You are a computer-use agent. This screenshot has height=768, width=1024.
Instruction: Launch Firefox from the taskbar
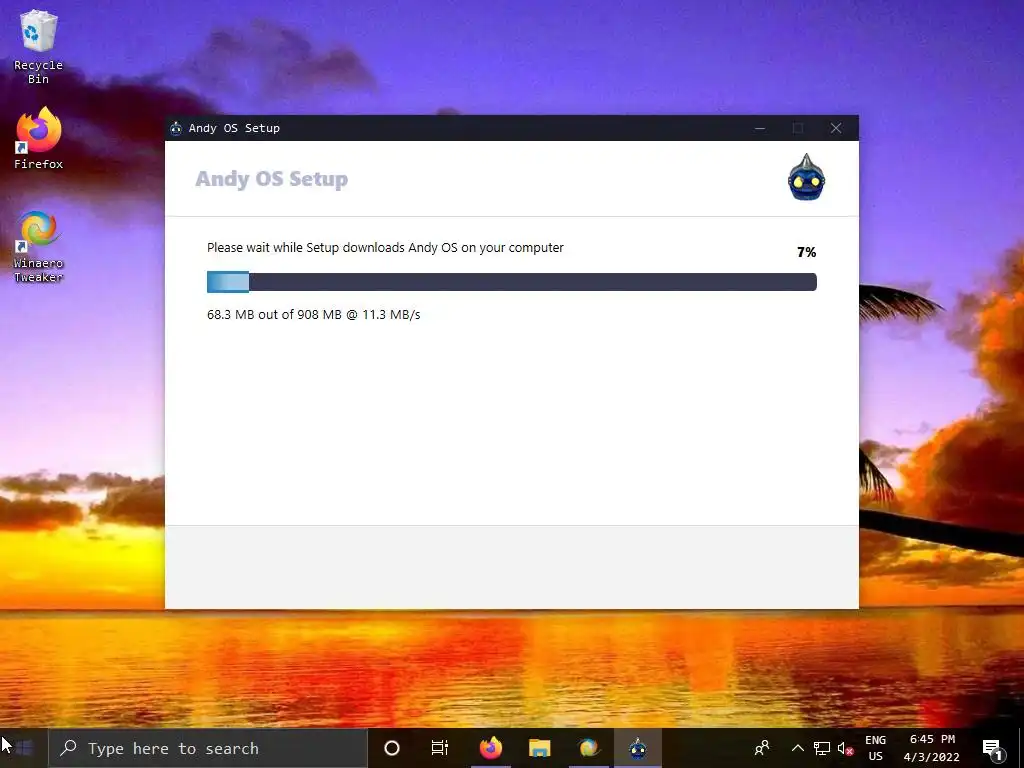click(490, 748)
